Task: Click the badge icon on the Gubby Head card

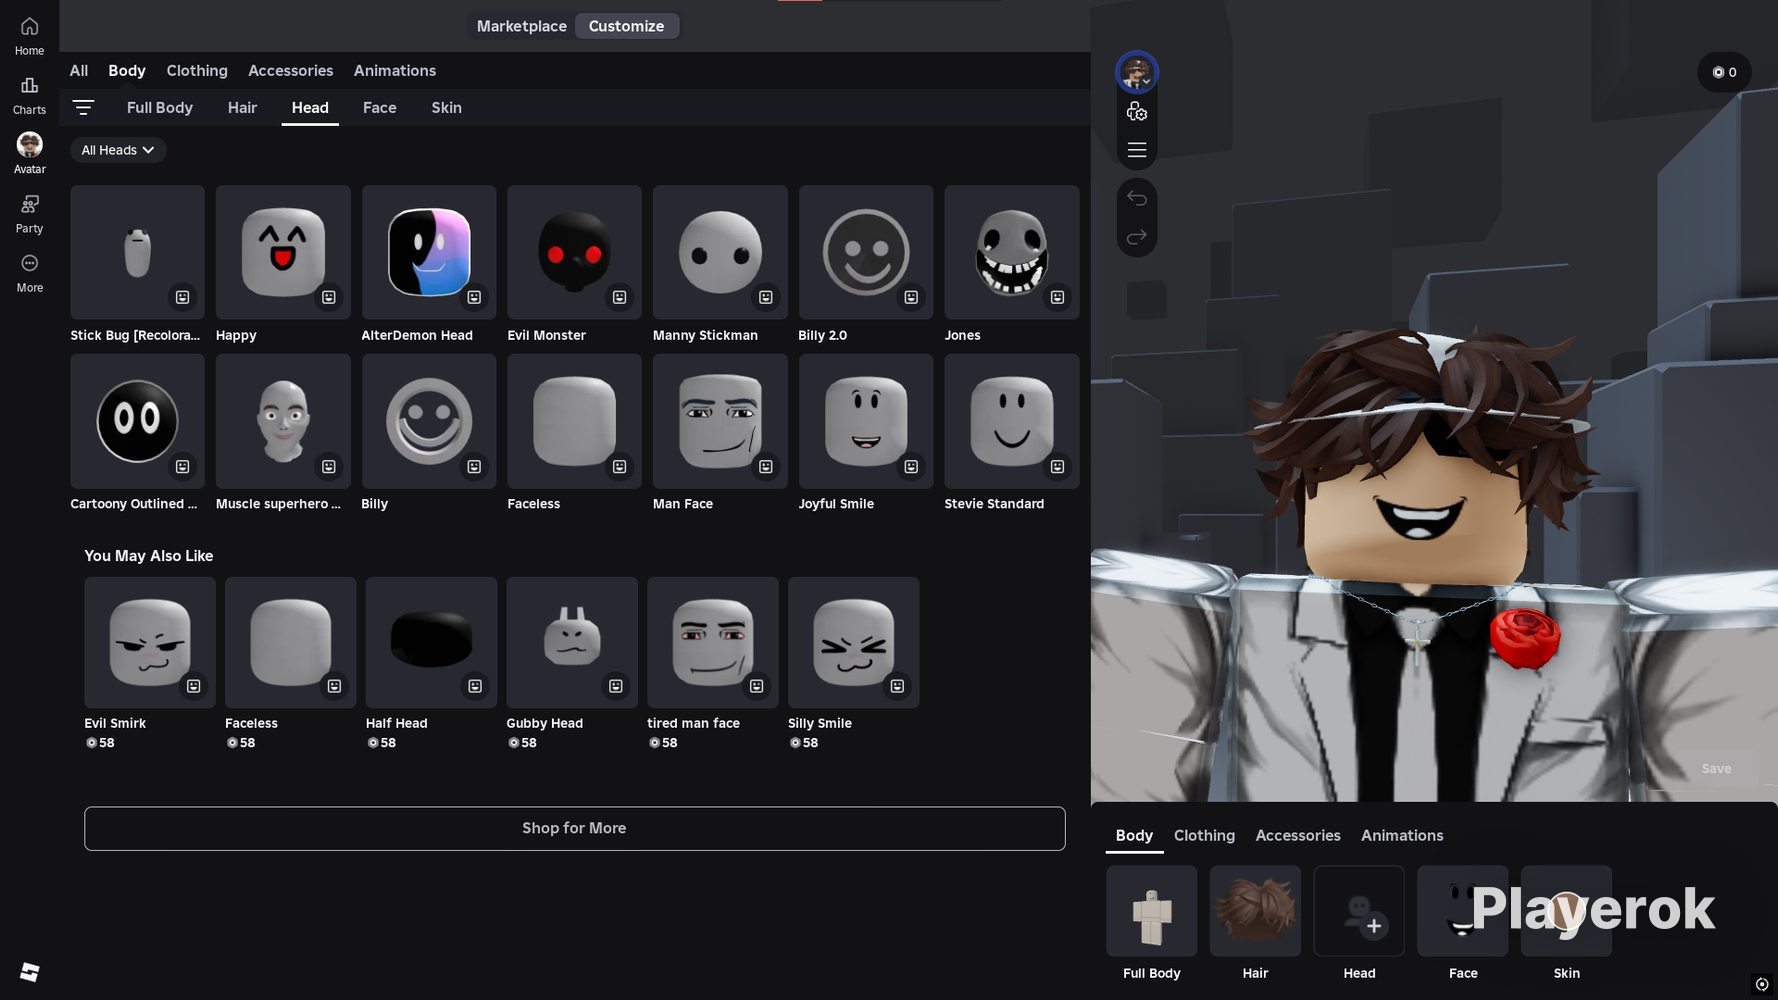Action: (616, 686)
